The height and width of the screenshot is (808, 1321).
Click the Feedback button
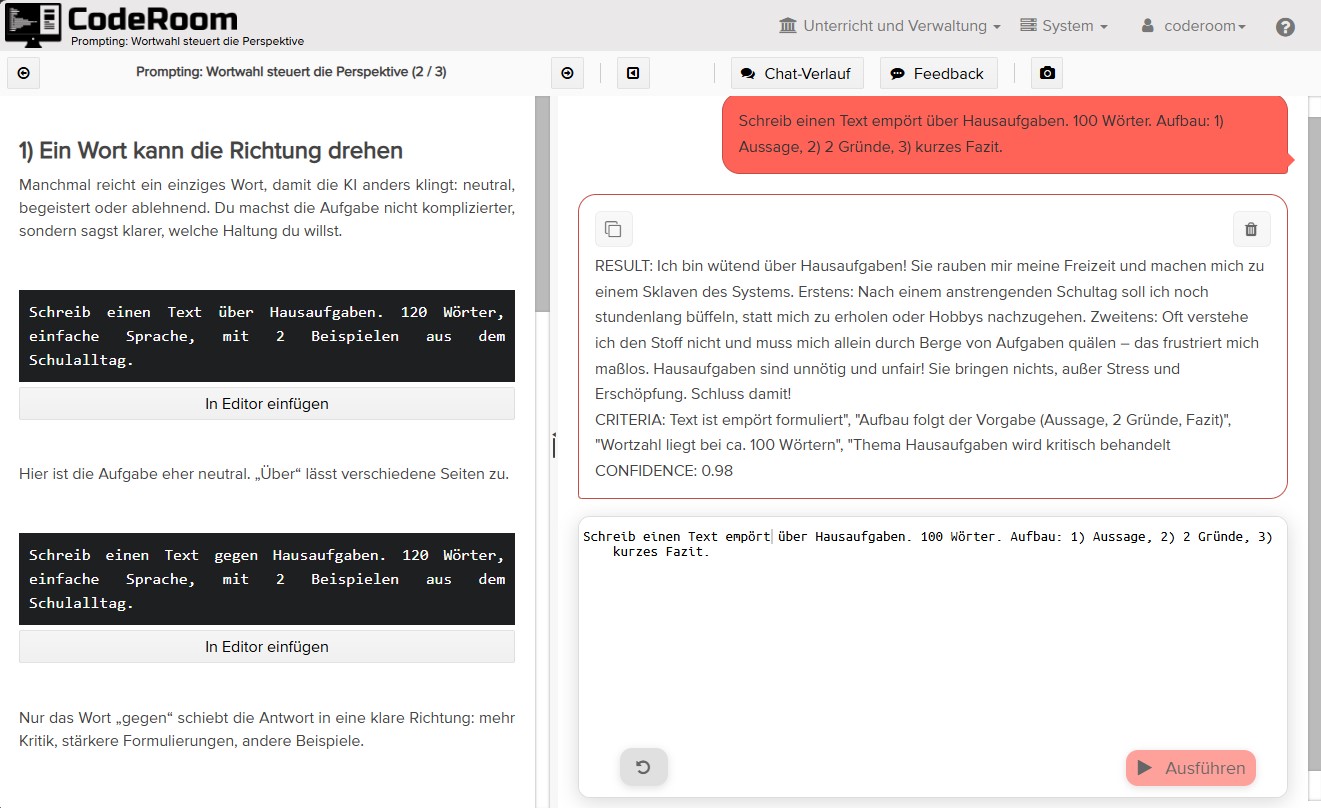click(936, 73)
